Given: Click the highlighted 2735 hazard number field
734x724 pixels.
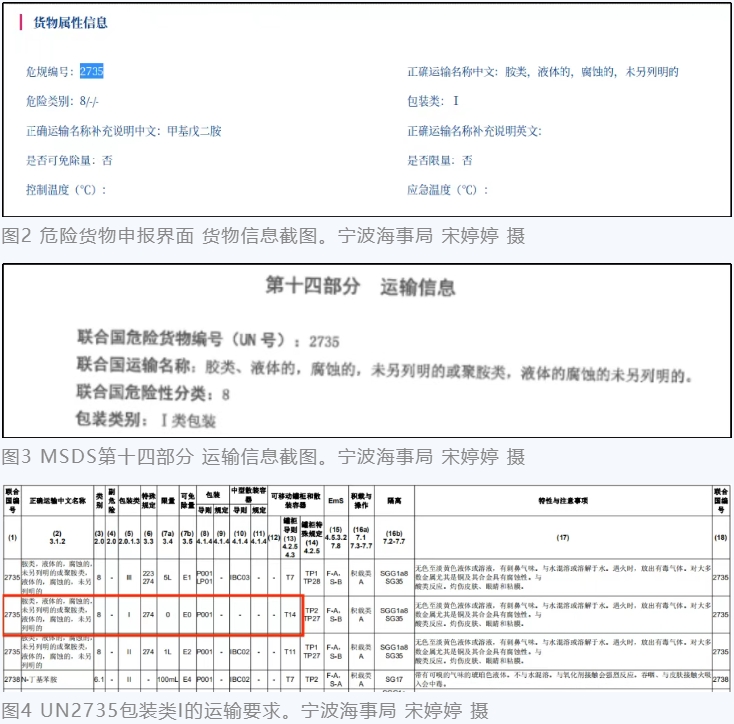Looking at the screenshot, I should 91,72.
